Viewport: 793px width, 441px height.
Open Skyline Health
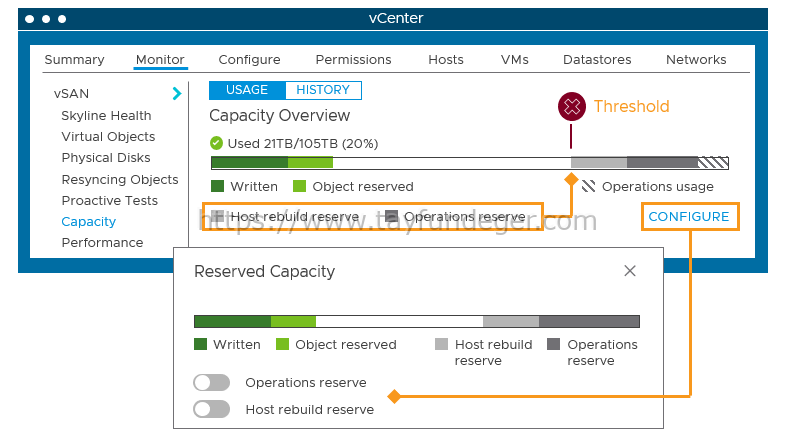(x=106, y=116)
